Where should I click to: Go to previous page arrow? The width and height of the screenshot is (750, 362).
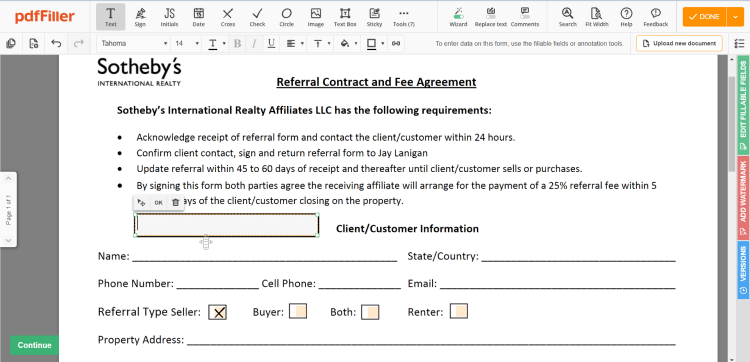click(x=8, y=179)
